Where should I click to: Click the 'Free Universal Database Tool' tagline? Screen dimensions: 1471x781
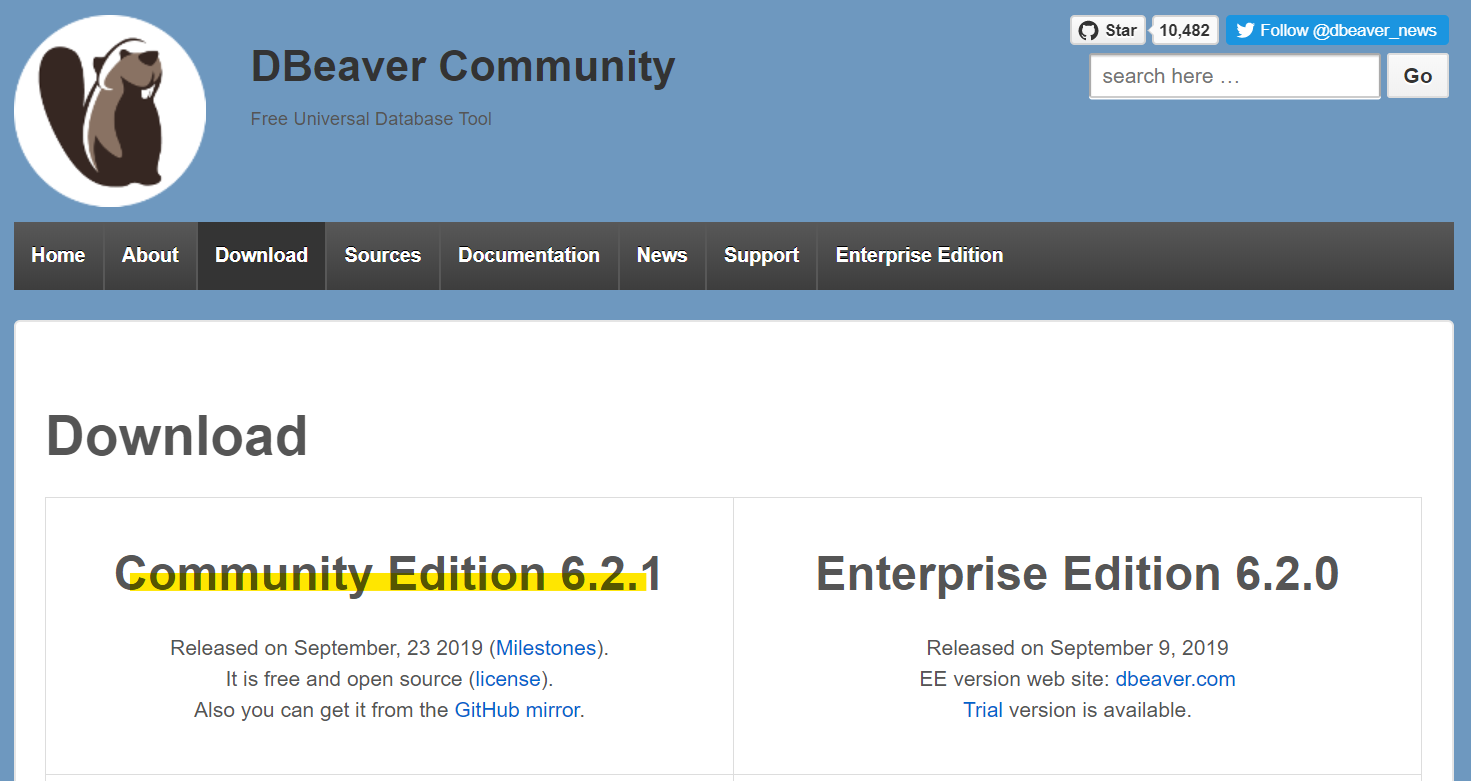coord(371,119)
